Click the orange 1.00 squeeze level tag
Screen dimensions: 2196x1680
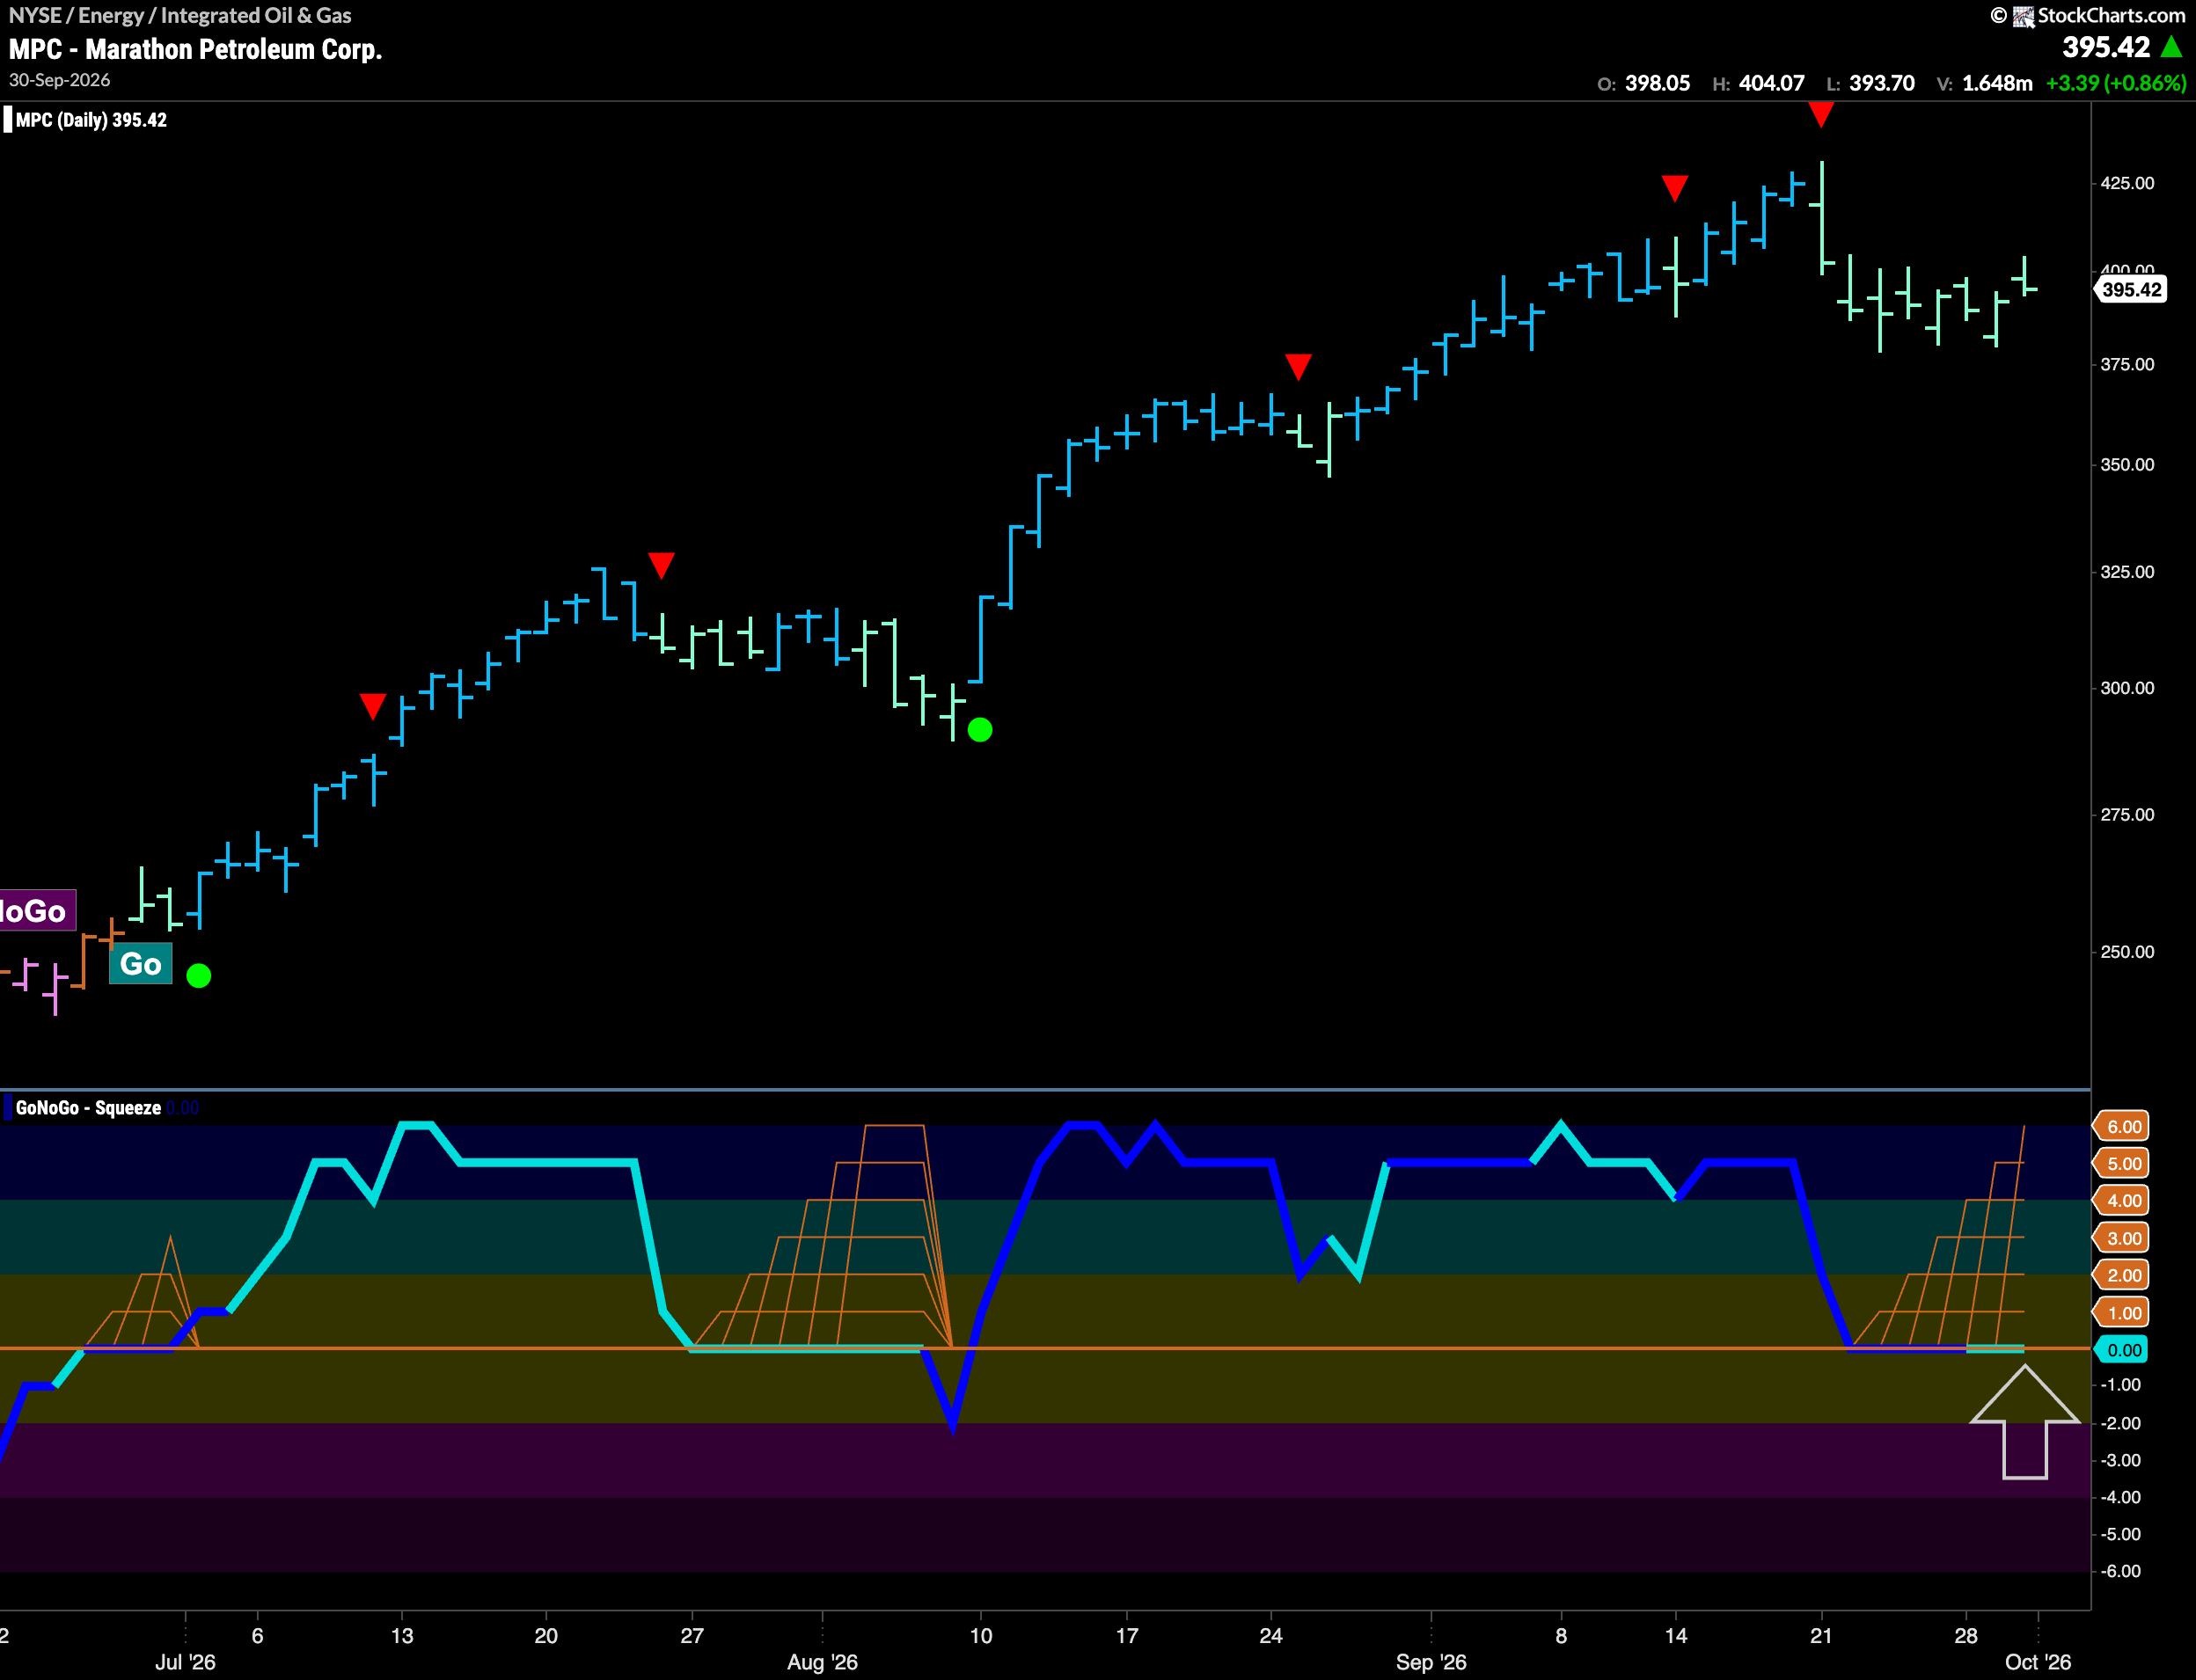[2122, 1314]
